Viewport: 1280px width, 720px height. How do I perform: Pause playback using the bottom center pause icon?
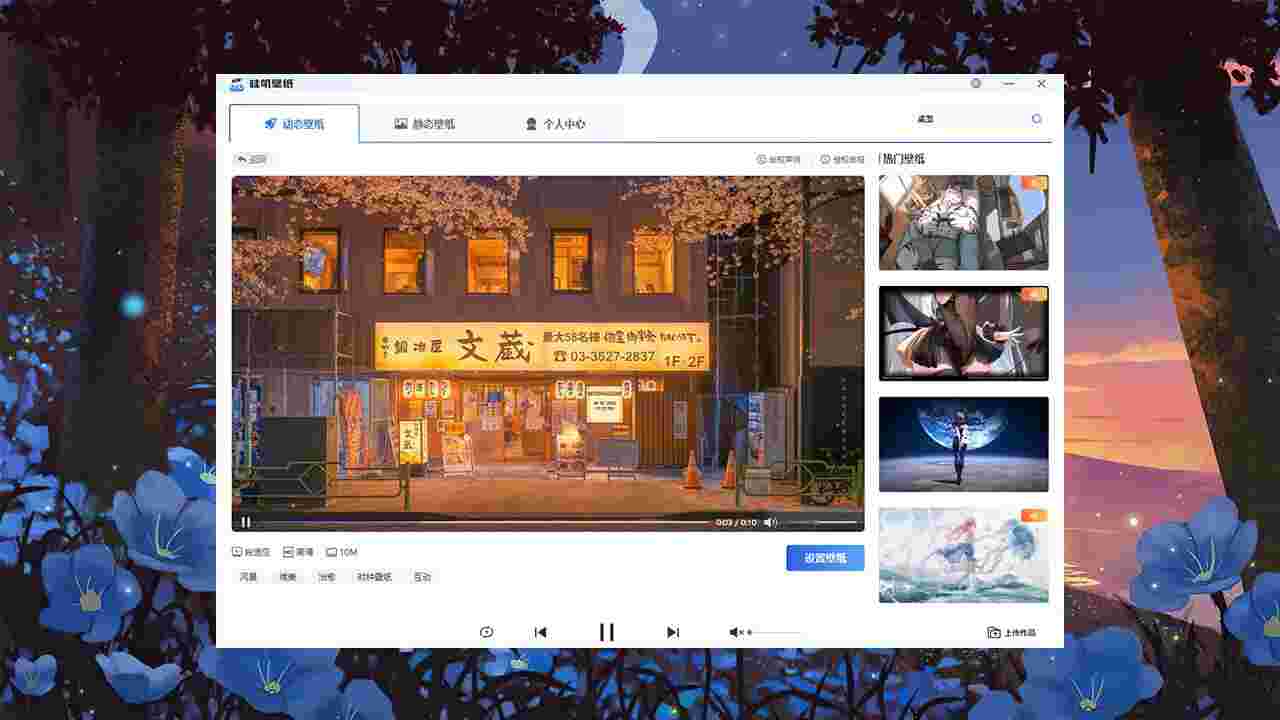point(607,631)
